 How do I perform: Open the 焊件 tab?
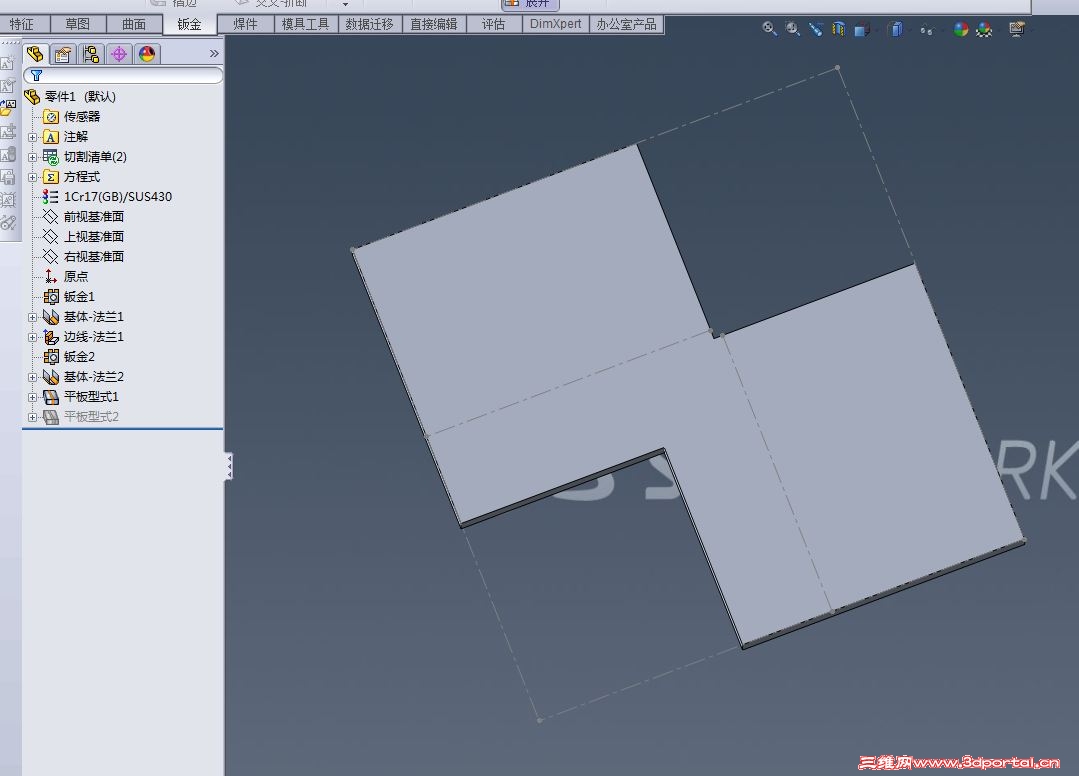coord(246,24)
